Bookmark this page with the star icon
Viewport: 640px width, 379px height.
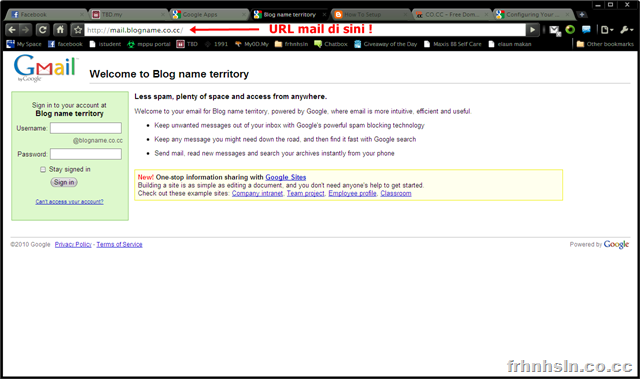click(x=78, y=29)
